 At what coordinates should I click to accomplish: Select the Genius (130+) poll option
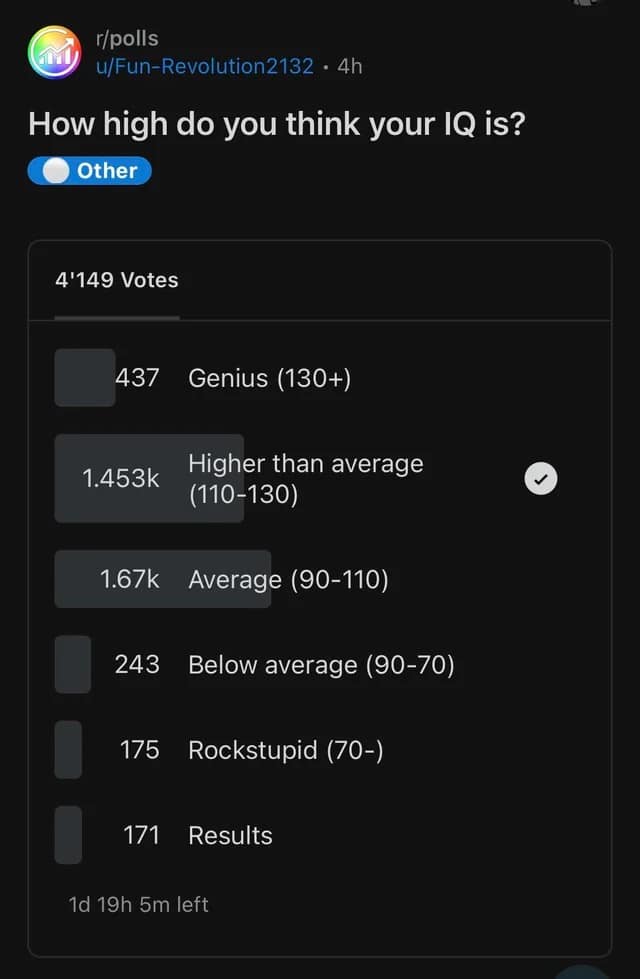[269, 378]
